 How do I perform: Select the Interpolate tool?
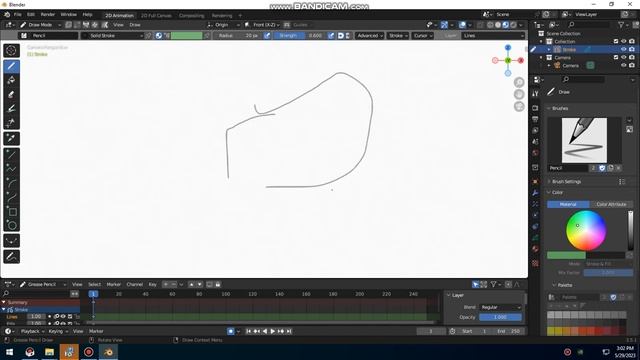click(11, 241)
